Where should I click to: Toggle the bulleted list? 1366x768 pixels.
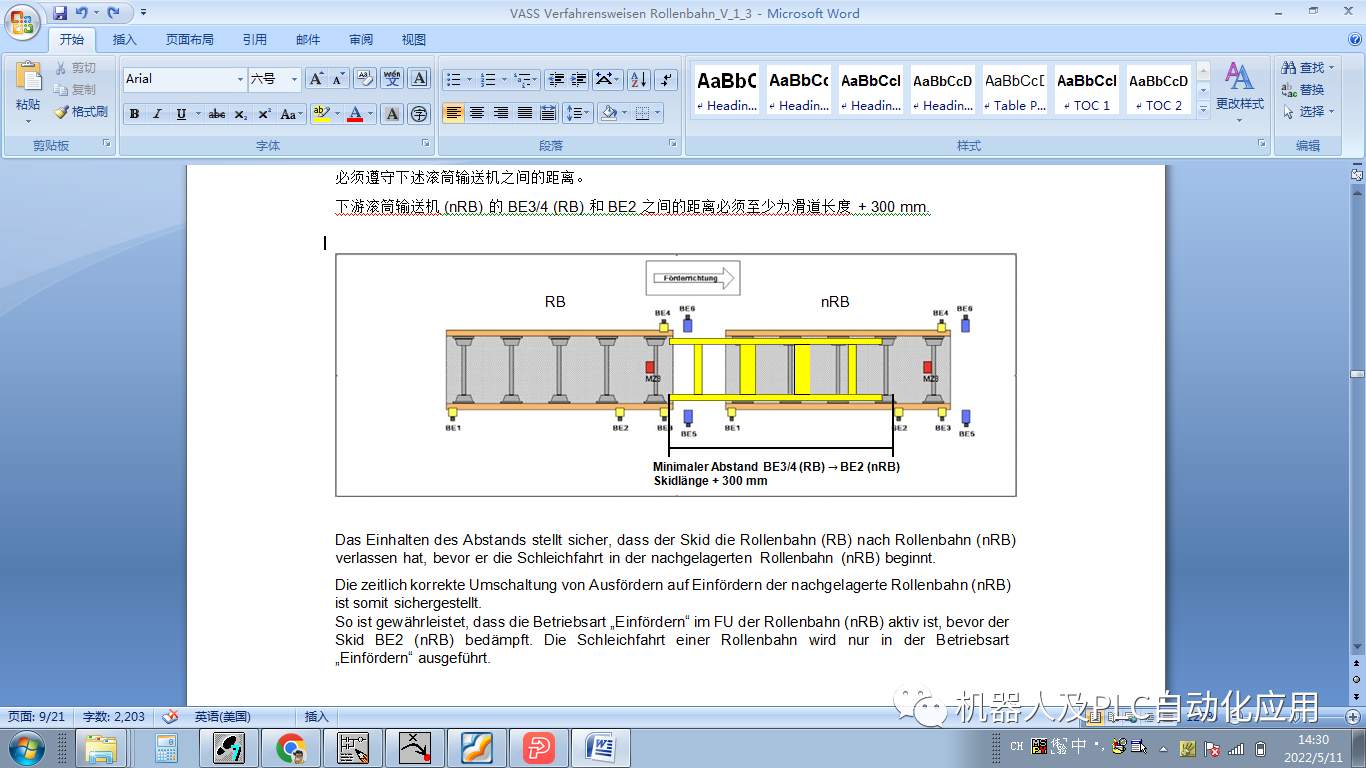(x=456, y=79)
